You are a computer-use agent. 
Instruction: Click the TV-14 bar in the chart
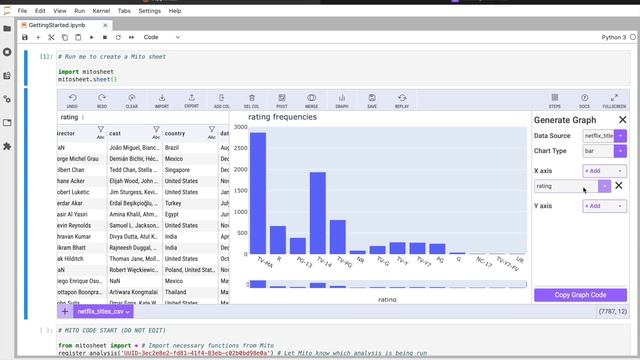pyautogui.click(x=318, y=213)
